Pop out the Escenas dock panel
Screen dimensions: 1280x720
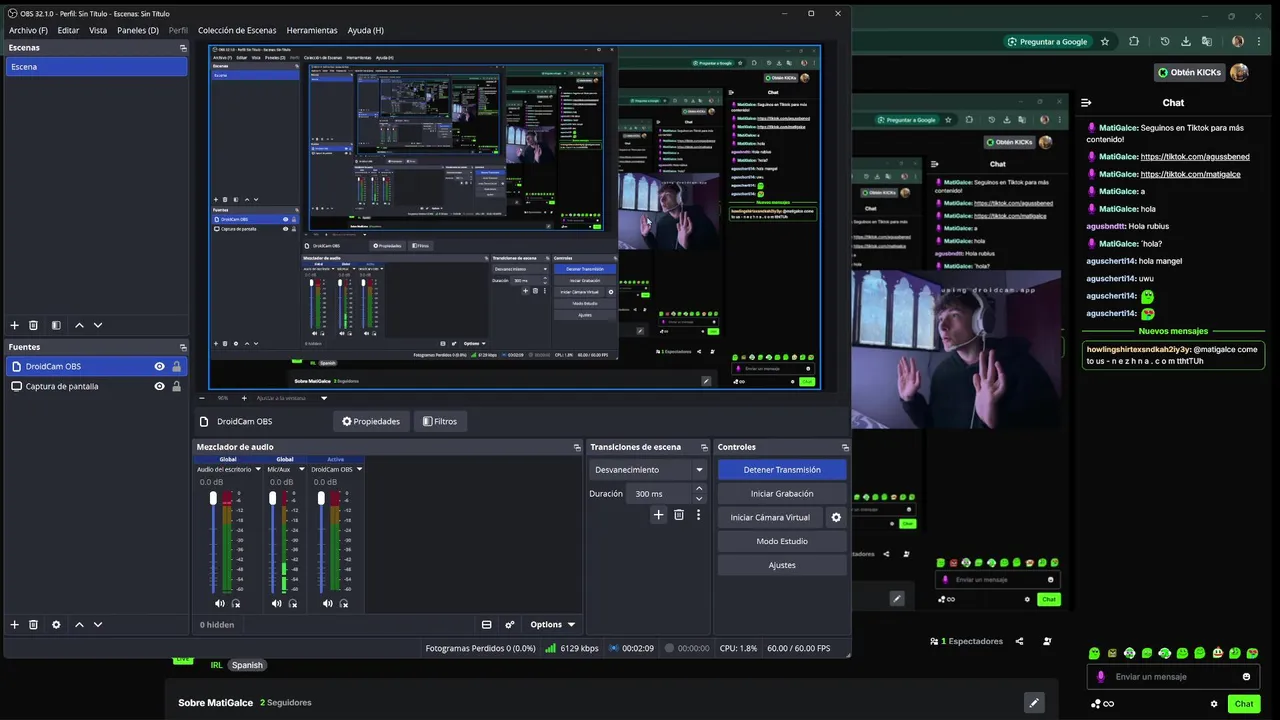[183, 48]
